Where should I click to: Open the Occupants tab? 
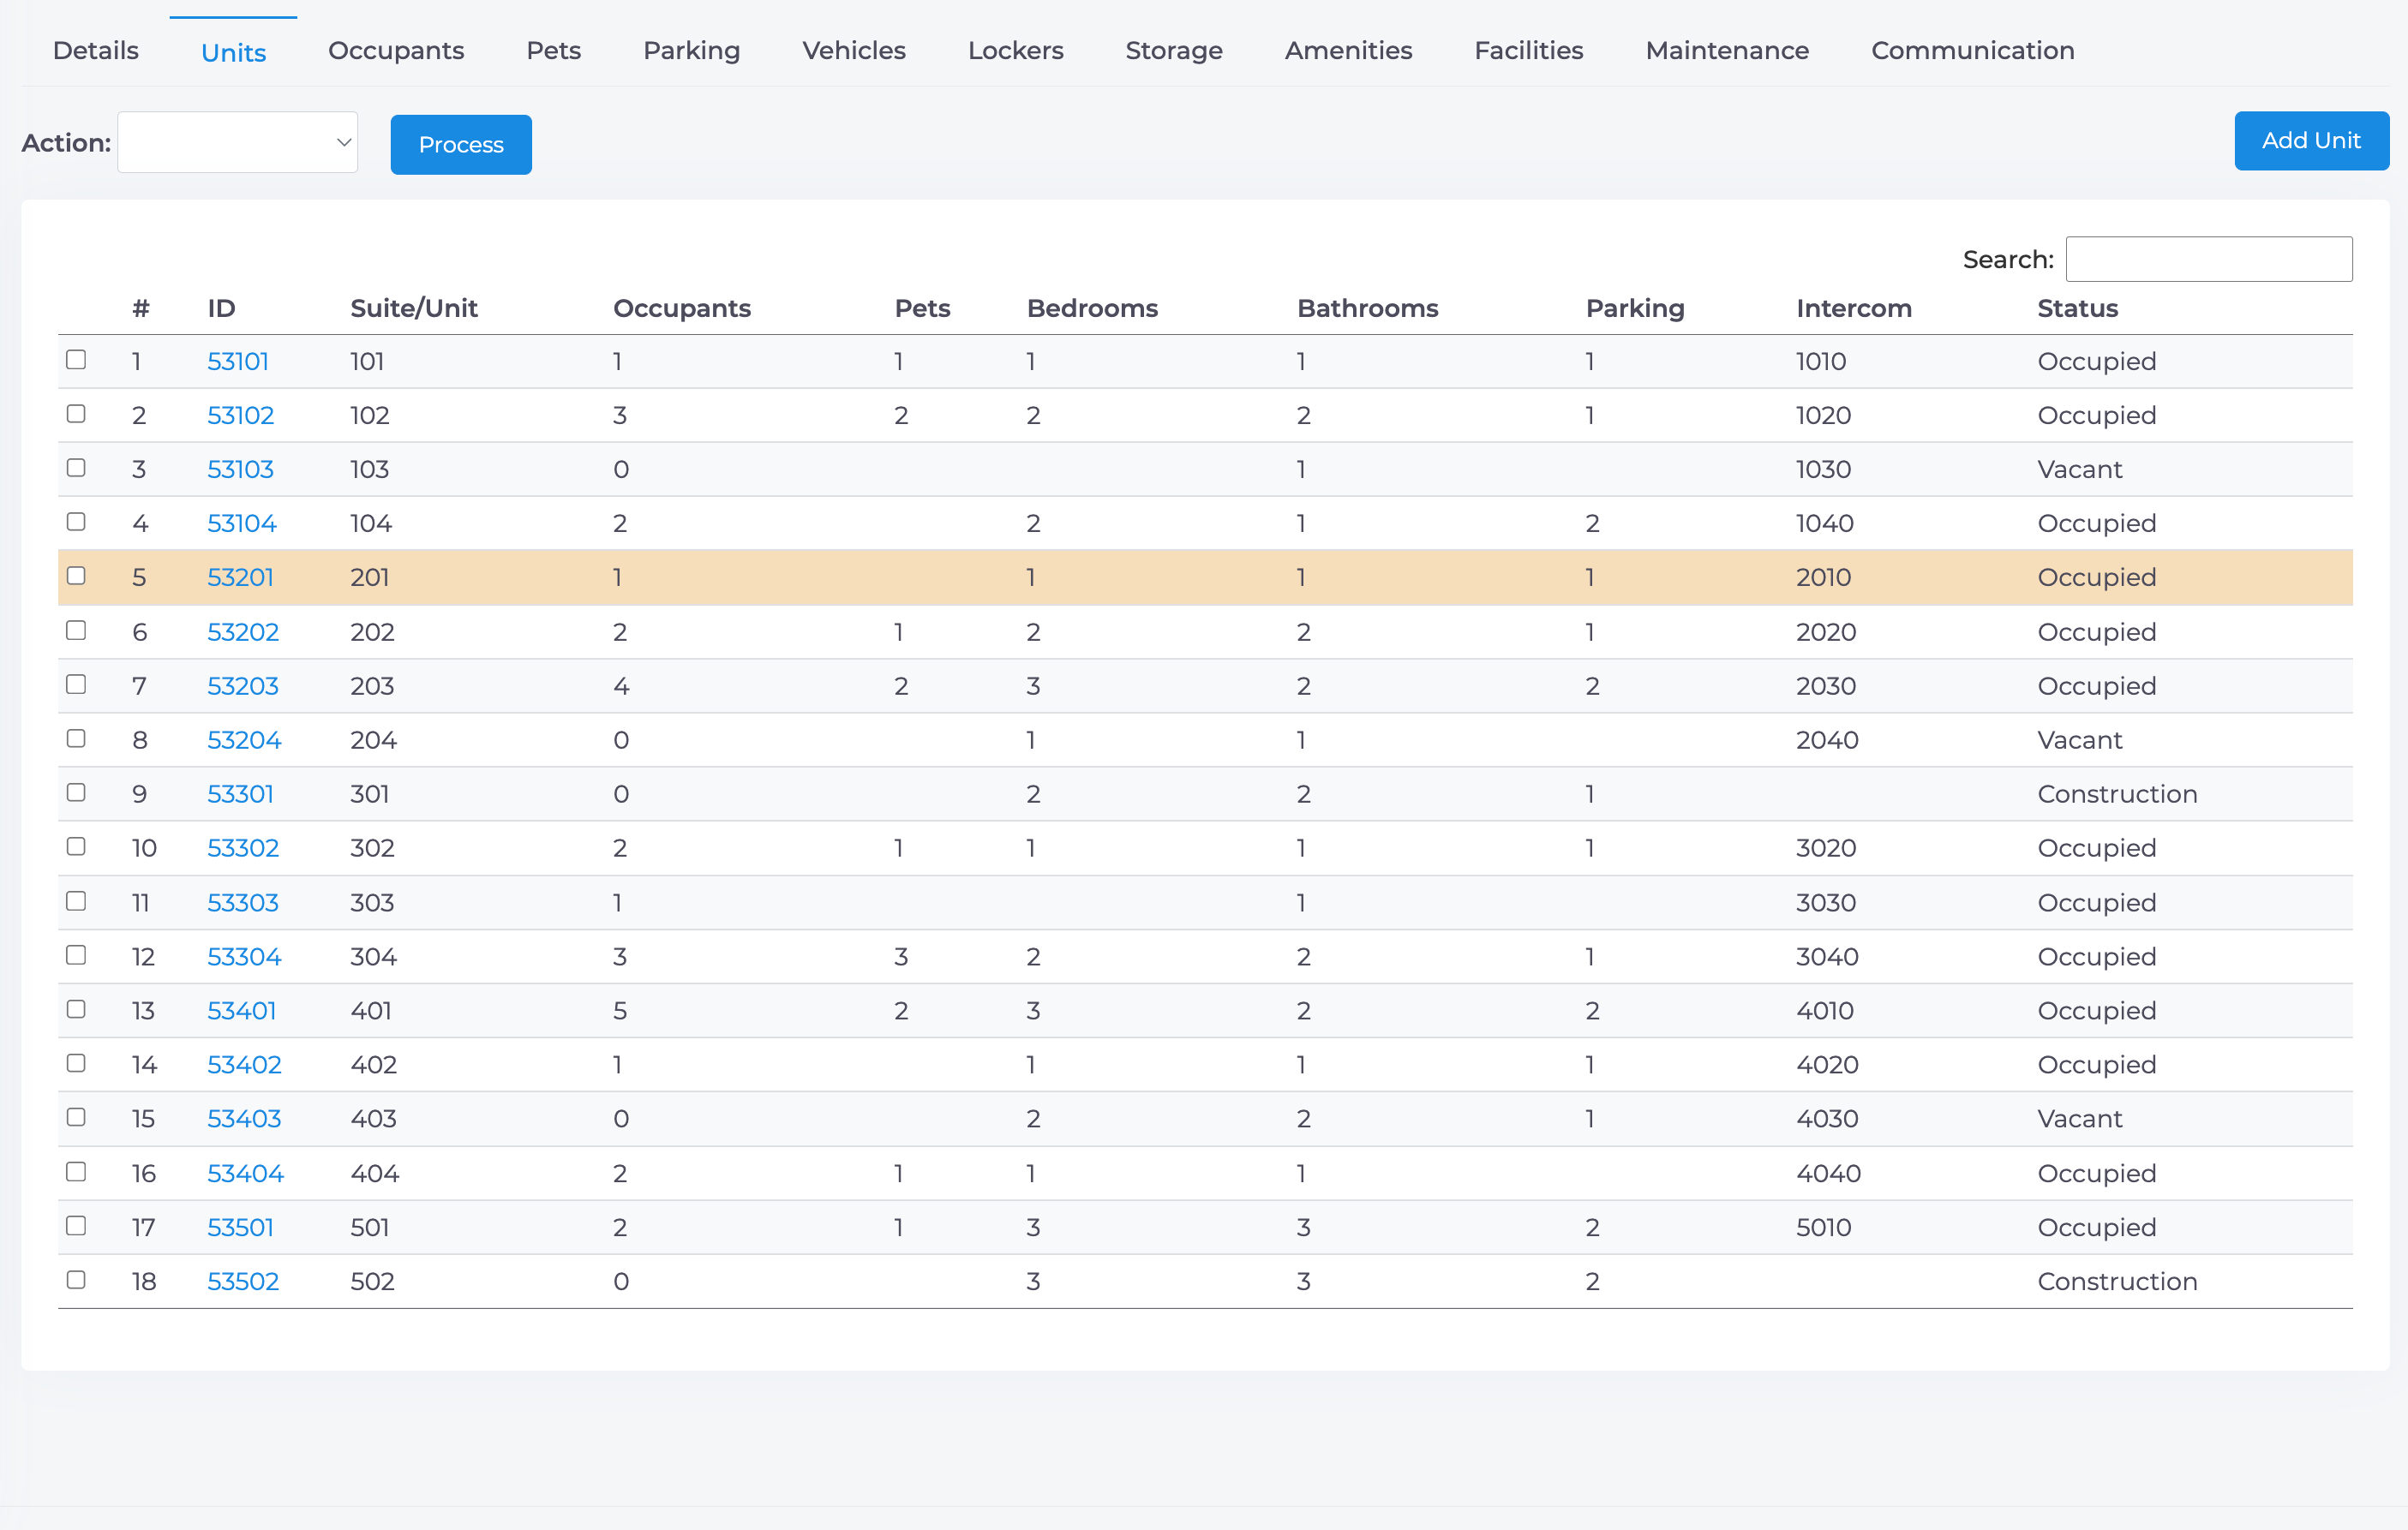396,50
